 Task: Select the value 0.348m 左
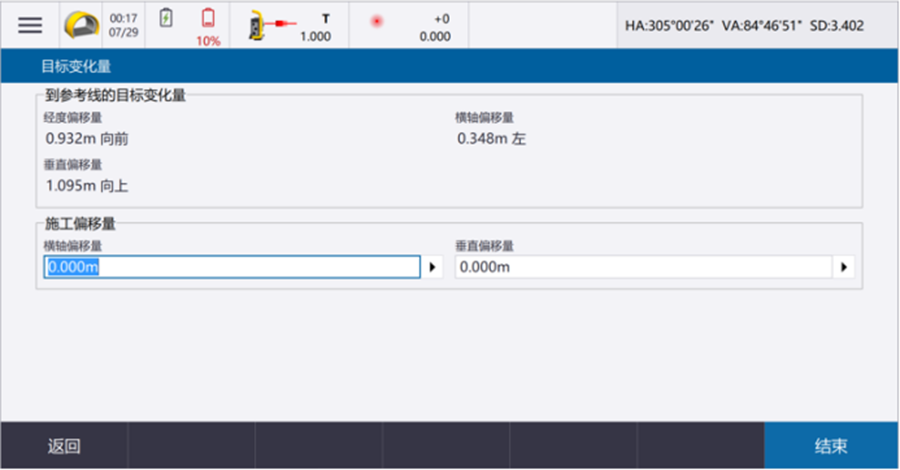point(491,138)
